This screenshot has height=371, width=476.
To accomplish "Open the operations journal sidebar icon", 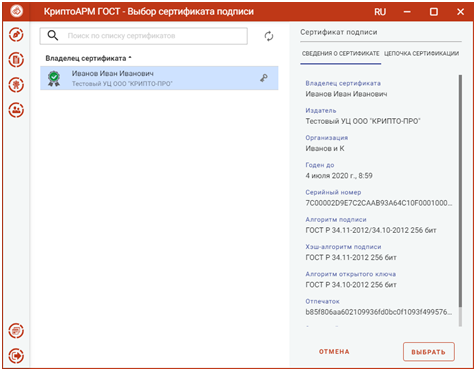I will coord(16,331).
